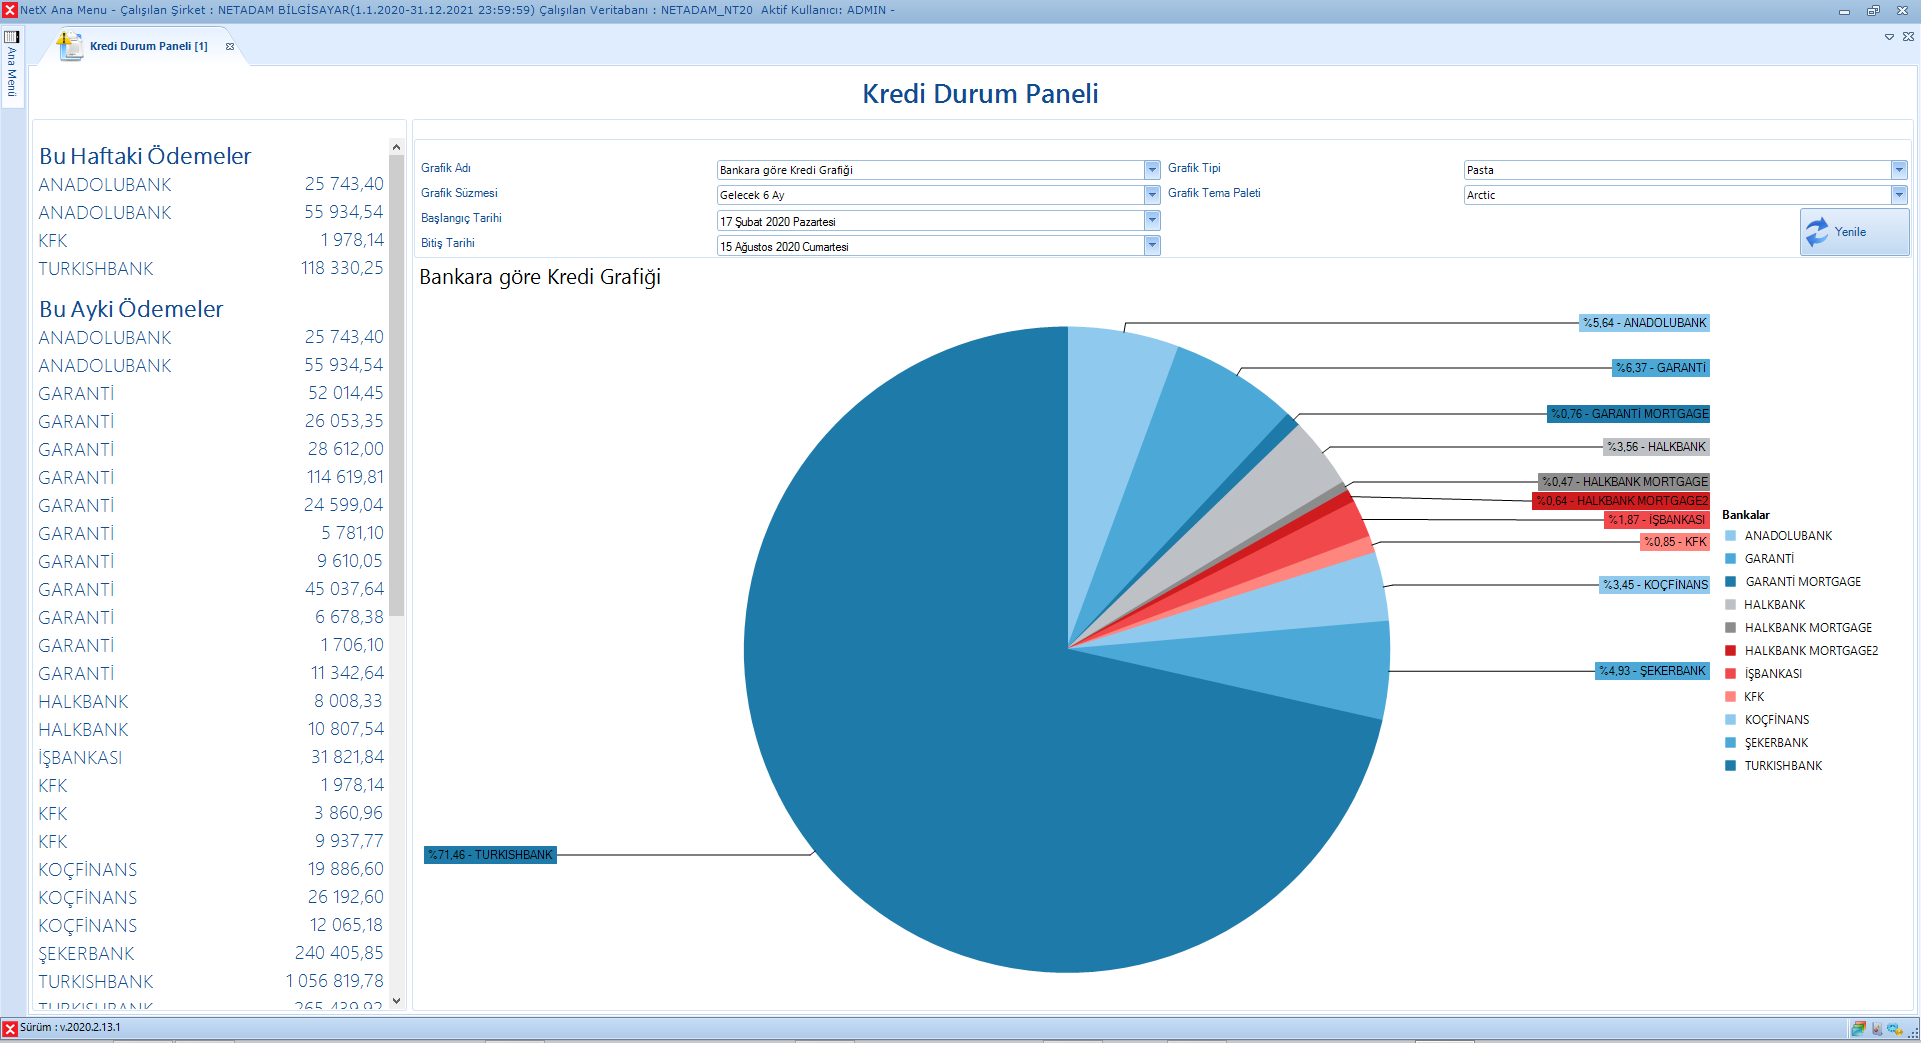Viewport: 1921px width, 1043px height.
Task: Select the GARANTİ 52 014,45 payment row
Action: [x=211, y=394]
